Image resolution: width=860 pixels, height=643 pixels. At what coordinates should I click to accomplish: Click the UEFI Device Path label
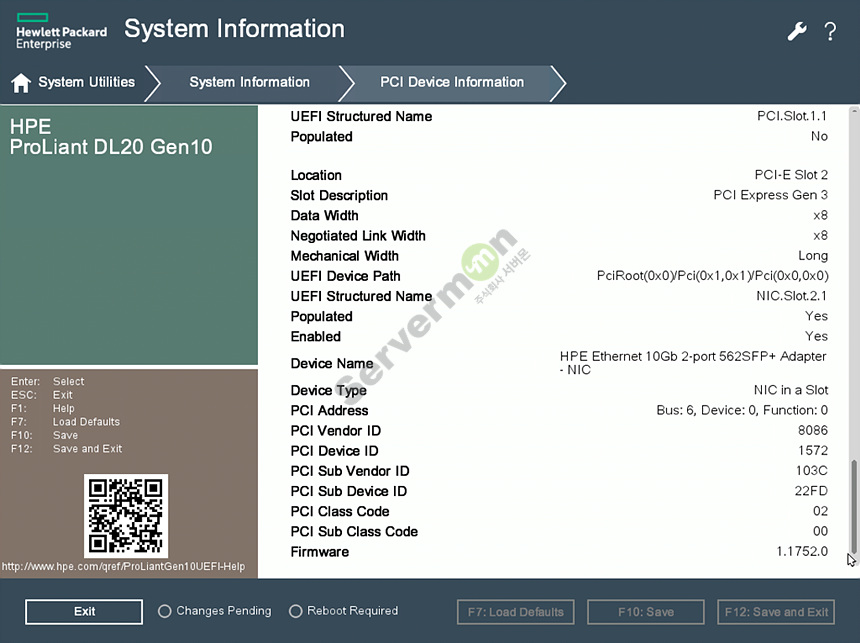(346, 276)
